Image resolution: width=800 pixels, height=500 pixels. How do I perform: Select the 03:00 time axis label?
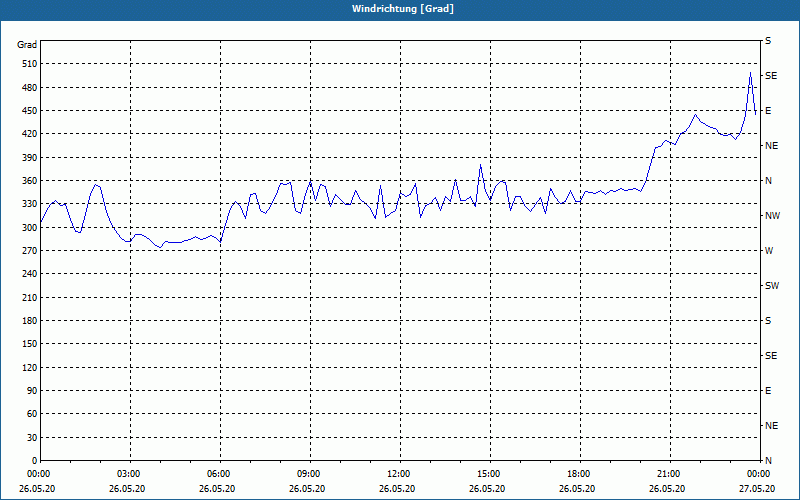tap(129, 474)
